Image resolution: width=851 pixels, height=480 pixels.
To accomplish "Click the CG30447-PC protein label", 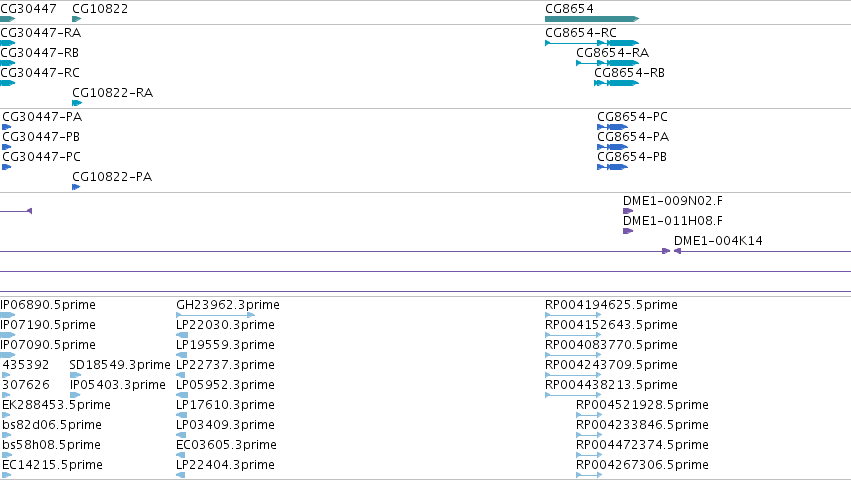I will coord(42,157).
